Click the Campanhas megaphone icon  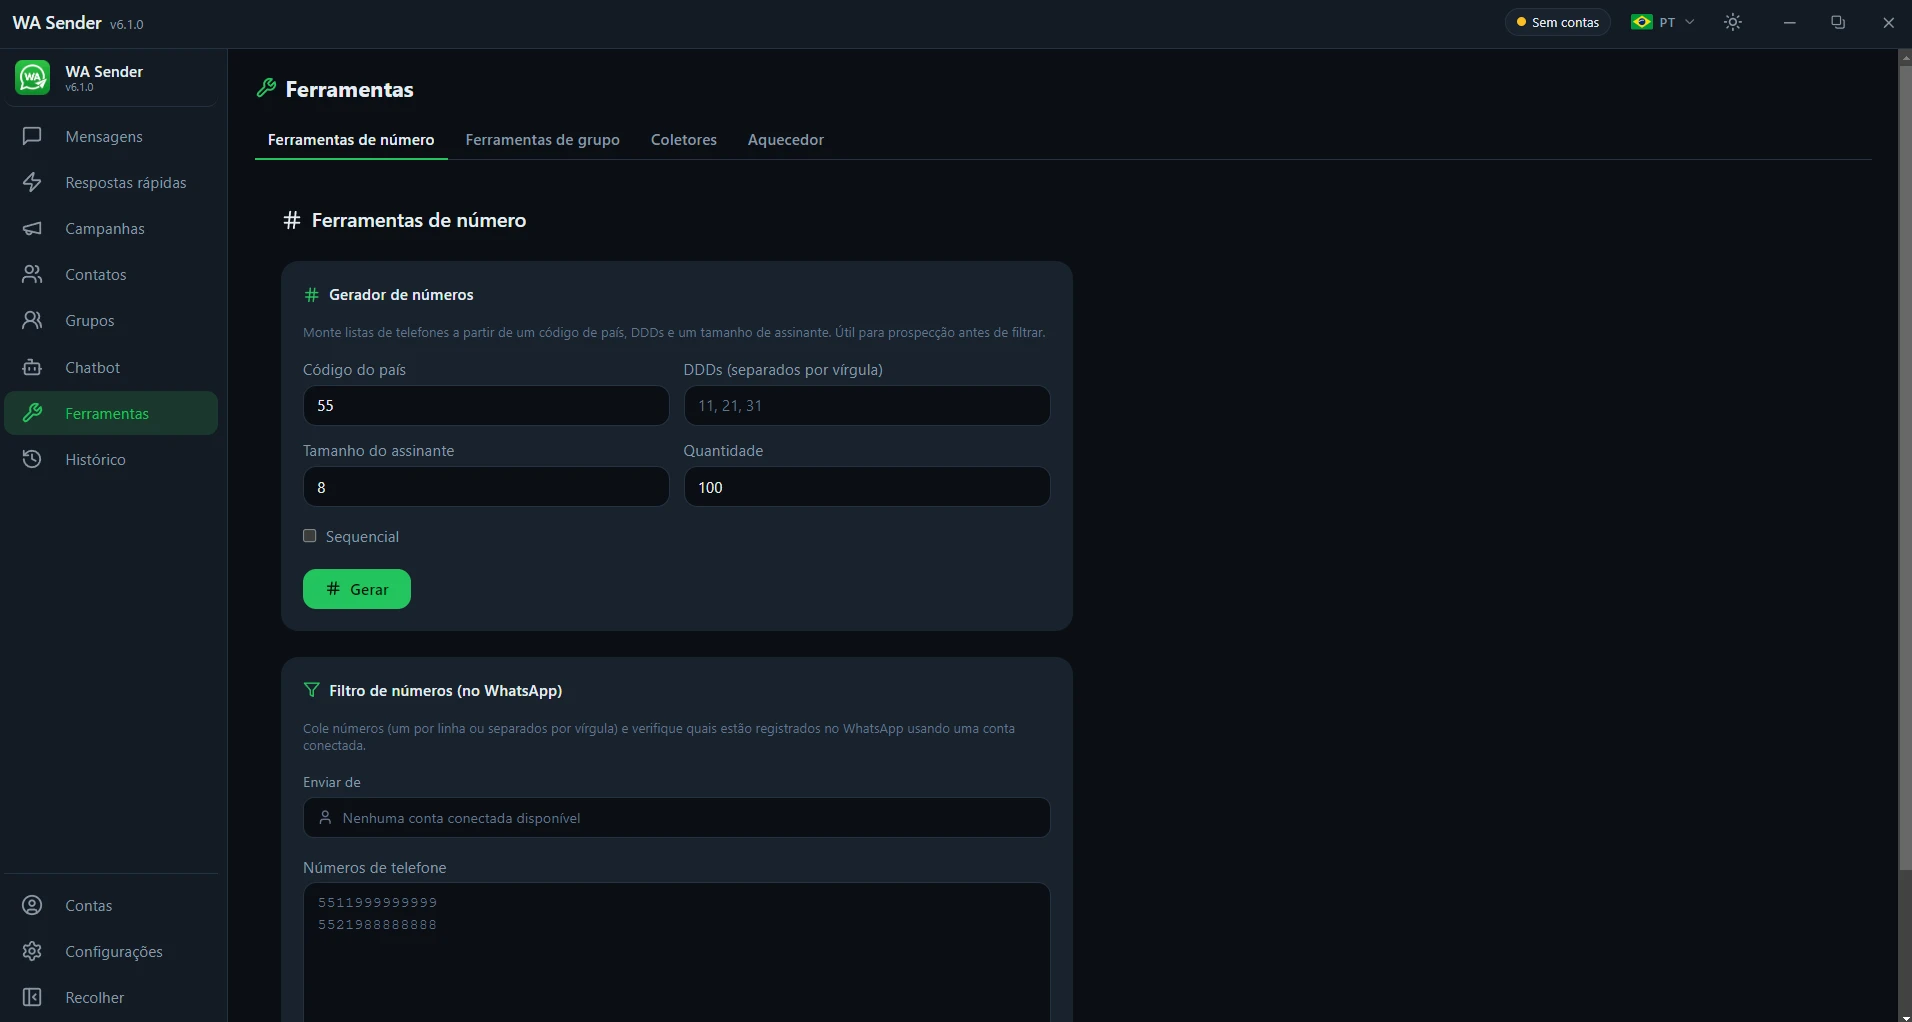point(32,228)
